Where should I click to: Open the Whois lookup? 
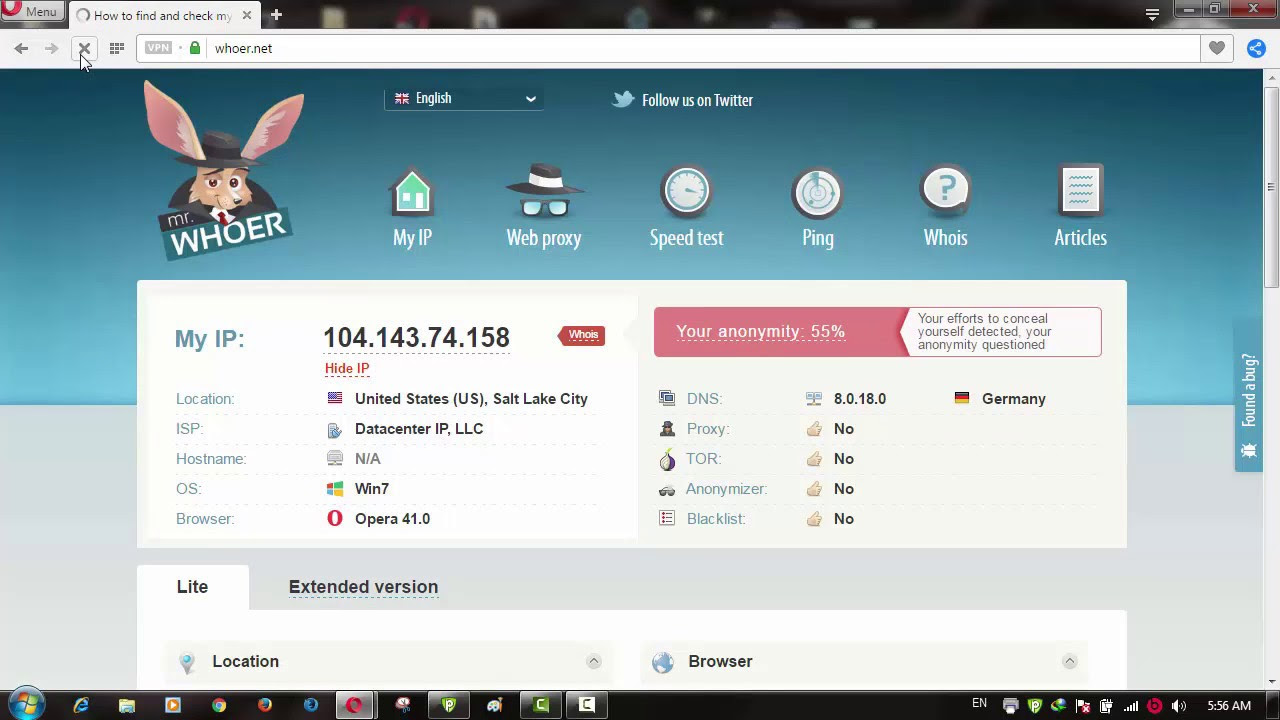(945, 206)
